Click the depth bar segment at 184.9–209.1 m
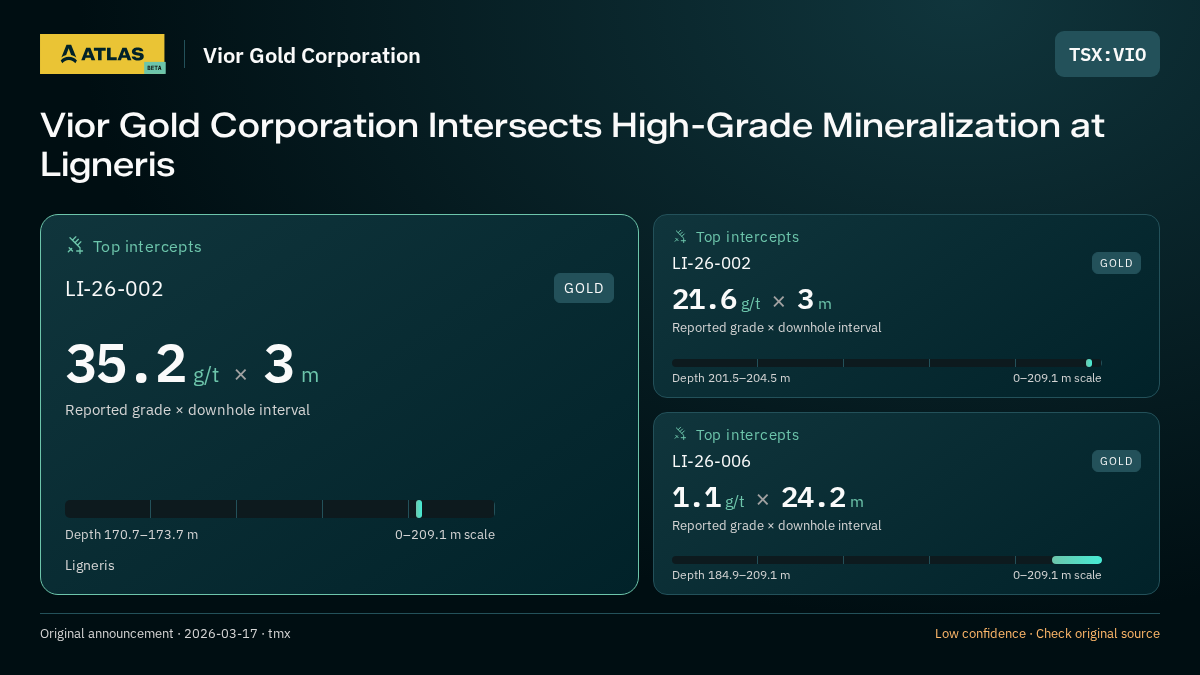Screen dimensions: 1200x675 (1077, 560)
